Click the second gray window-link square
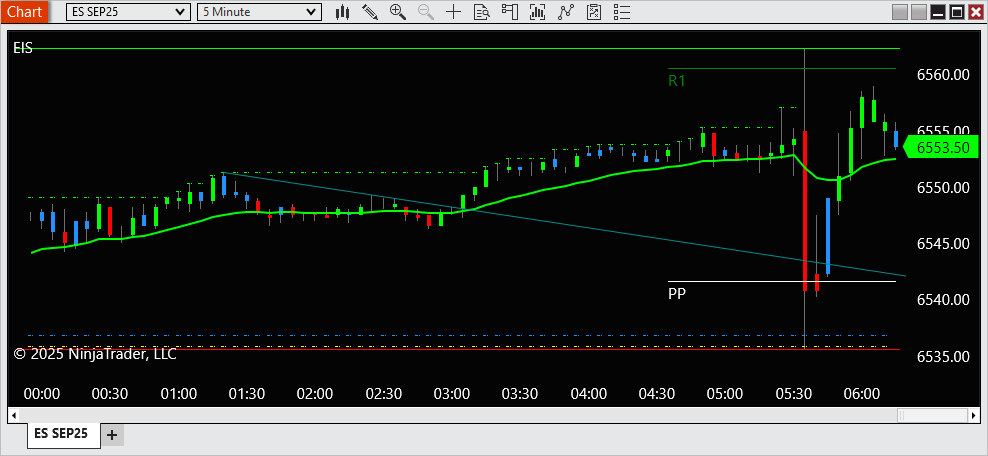This screenshot has width=988, height=456. [919, 12]
